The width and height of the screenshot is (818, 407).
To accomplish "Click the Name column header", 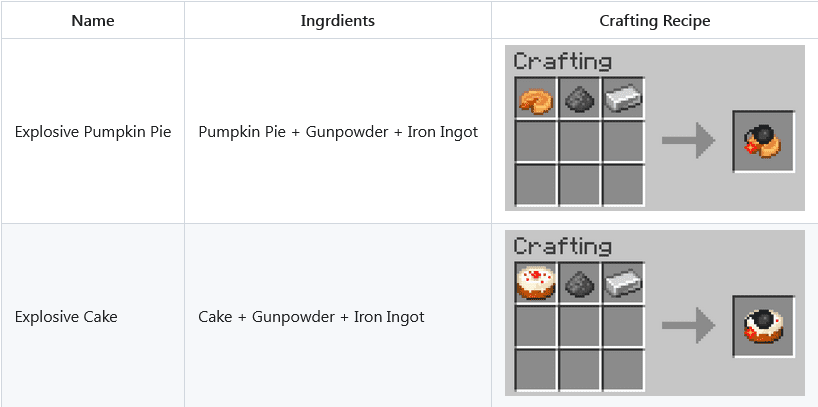I will click(93, 20).
